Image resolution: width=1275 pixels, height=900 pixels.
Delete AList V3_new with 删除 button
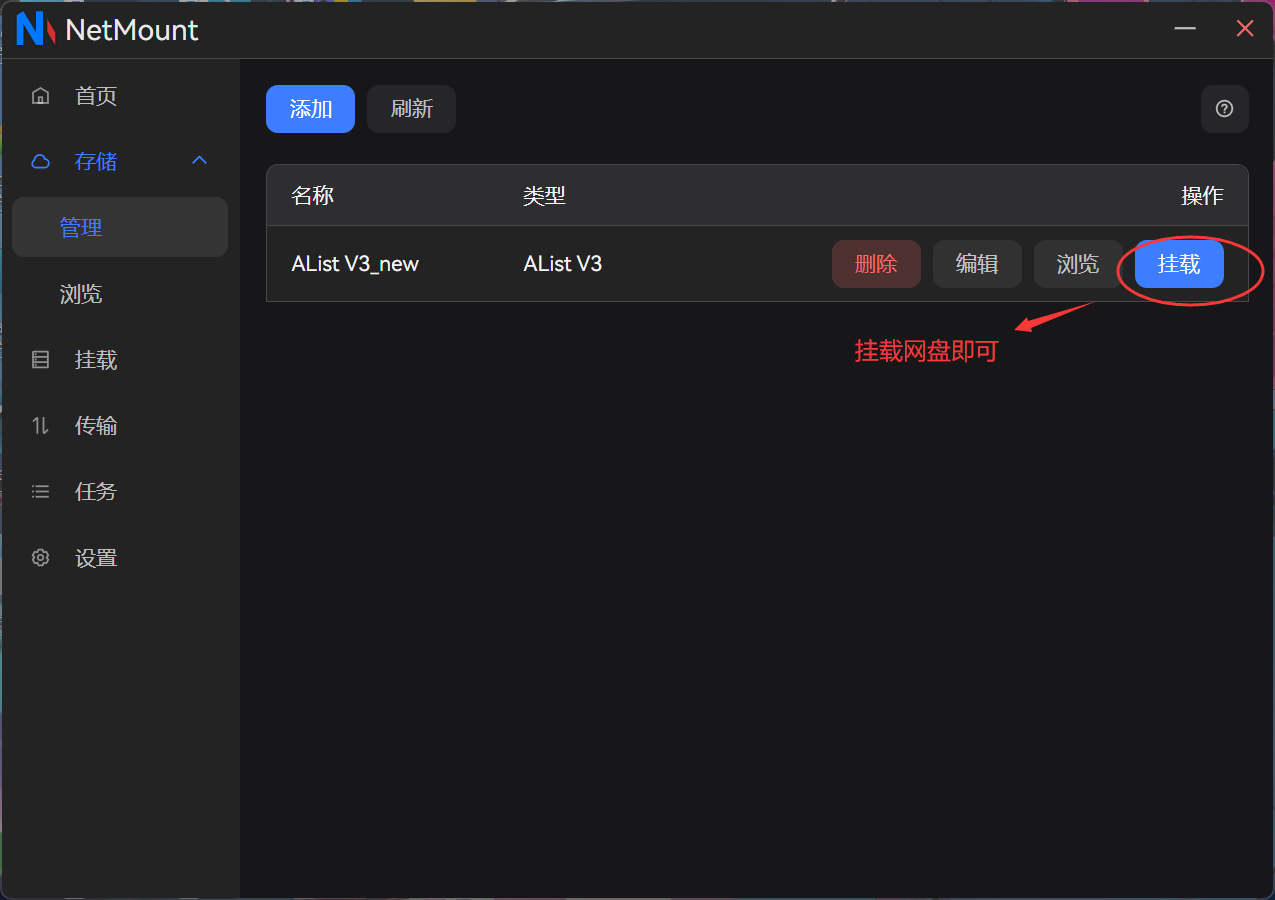pos(876,264)
